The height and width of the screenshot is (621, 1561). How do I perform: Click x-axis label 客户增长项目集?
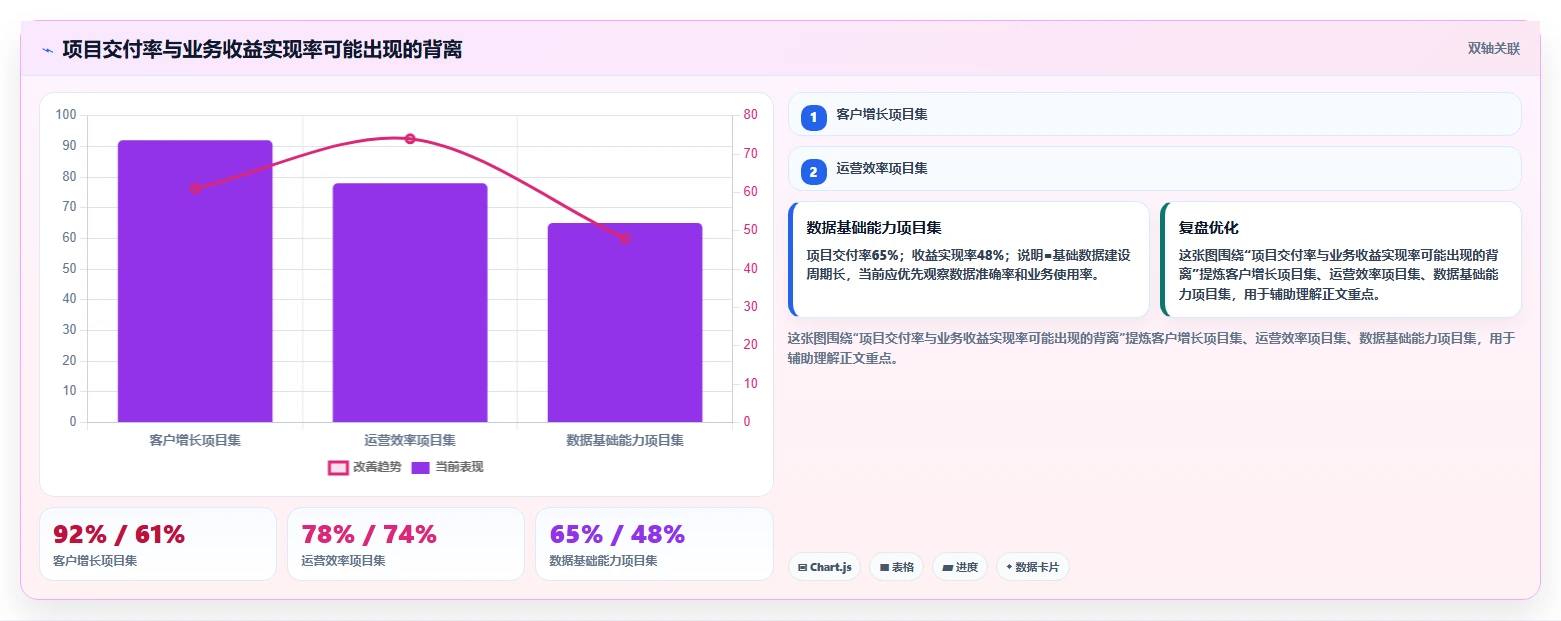pos(195,440)
